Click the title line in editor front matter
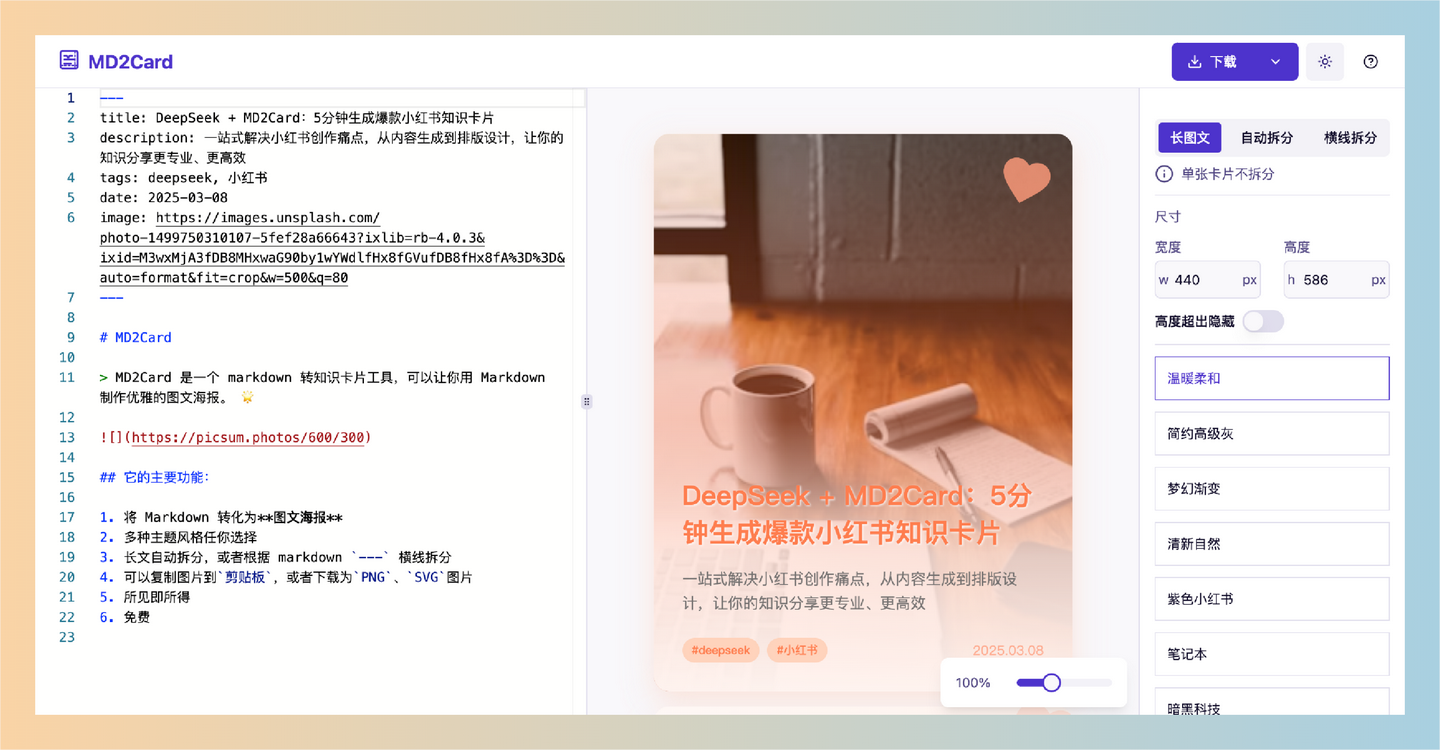The width and height of the screenshot is (1440, 750). (297, 117)
